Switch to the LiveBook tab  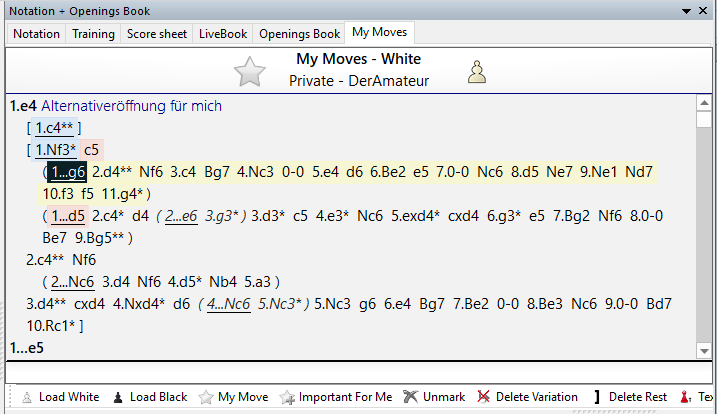click(x=223, y=34)
